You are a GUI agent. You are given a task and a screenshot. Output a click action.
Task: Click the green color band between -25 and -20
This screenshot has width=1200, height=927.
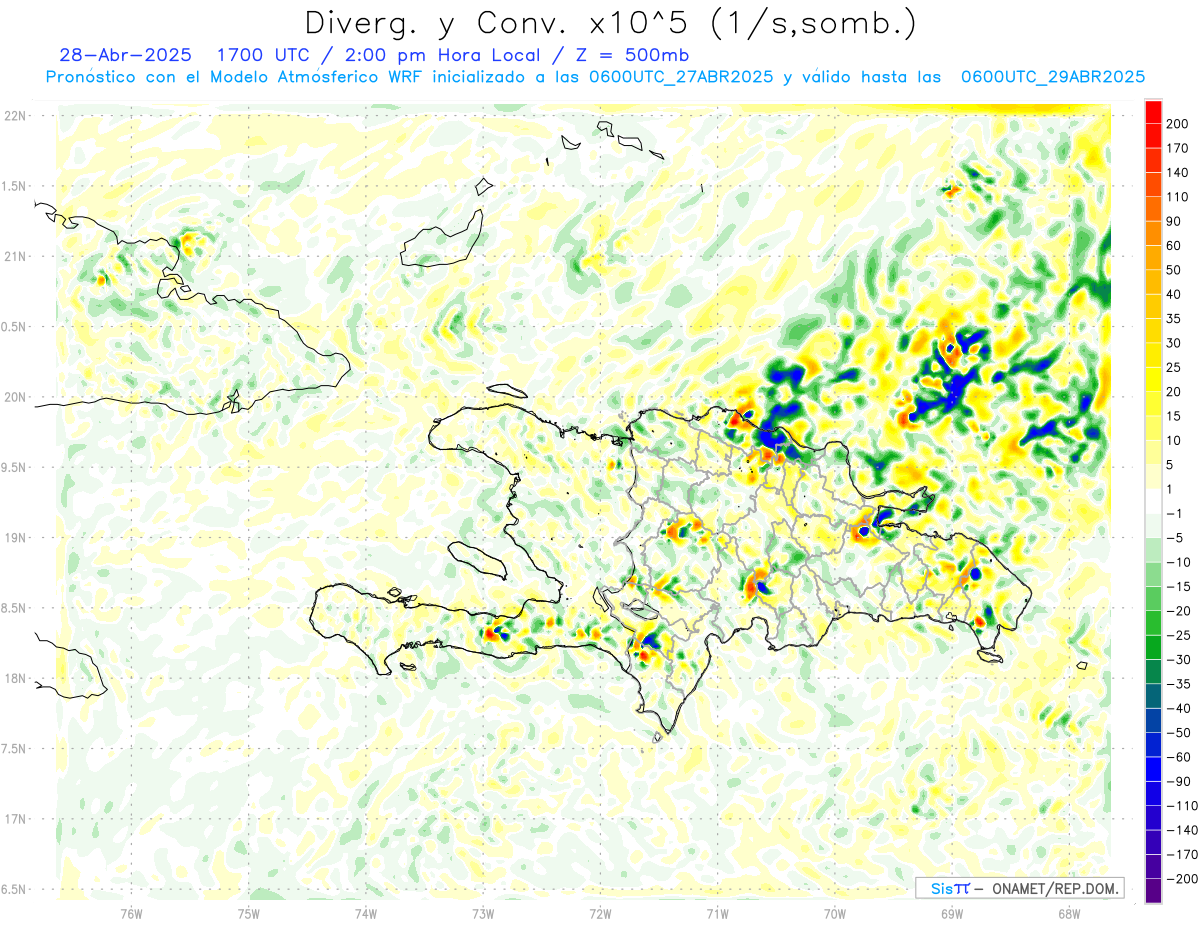1153,623
